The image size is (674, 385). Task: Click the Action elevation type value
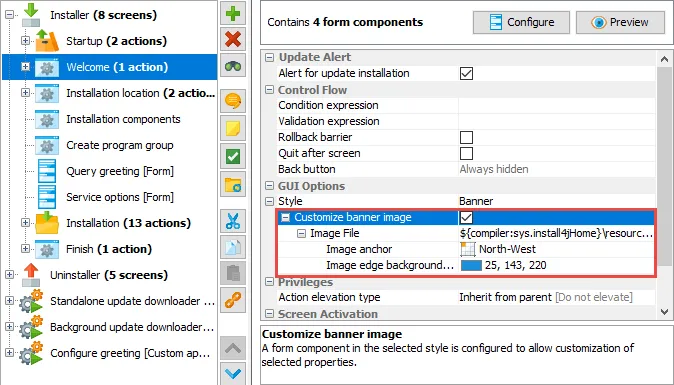coord(546,297)
